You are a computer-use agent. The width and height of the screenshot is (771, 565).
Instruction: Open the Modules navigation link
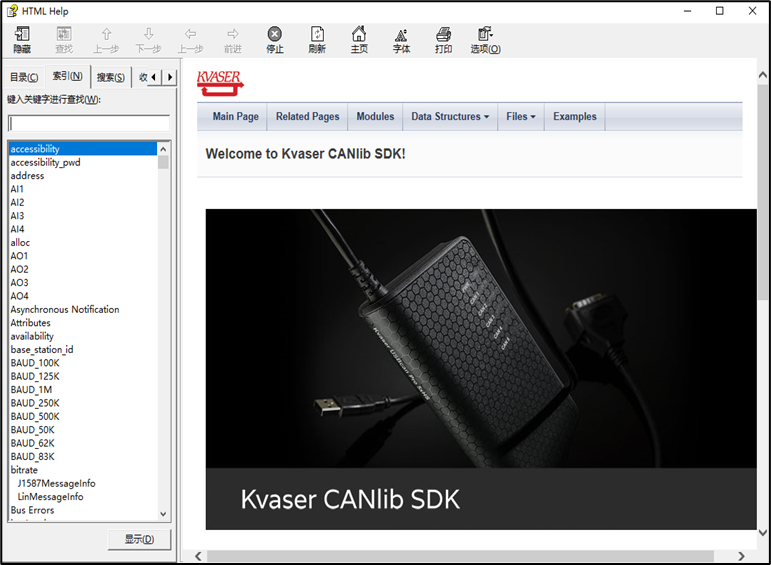tap(375, 117)
